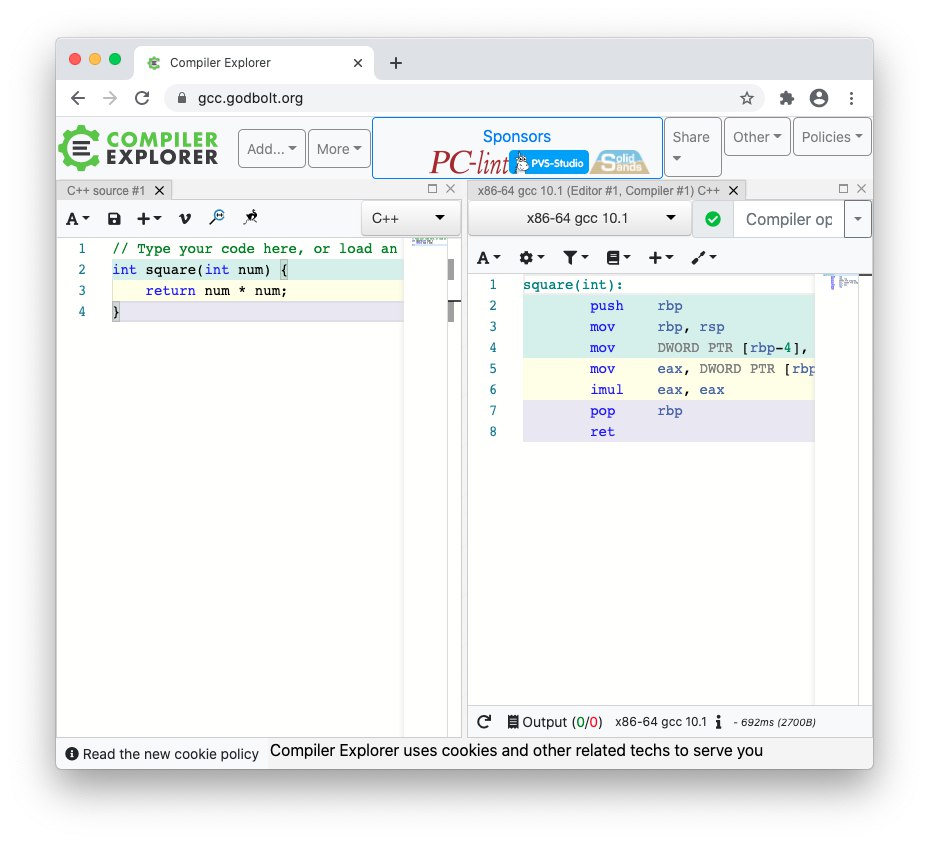The width and height of the screenshot is (929, 843).
Task: Open the browser extensions puzzle icon
Action: 786,98
